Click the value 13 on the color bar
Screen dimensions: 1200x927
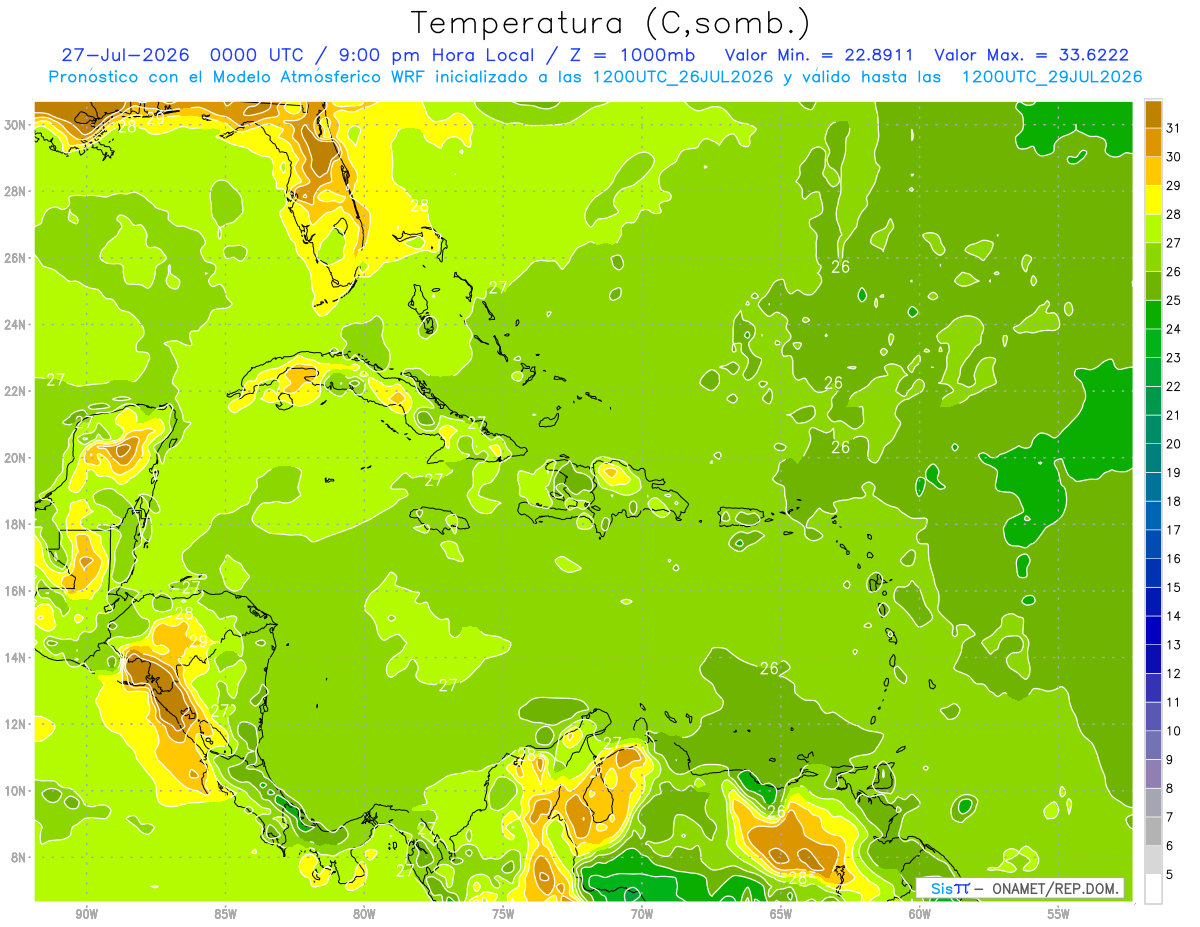click(x=1174, y=645)
